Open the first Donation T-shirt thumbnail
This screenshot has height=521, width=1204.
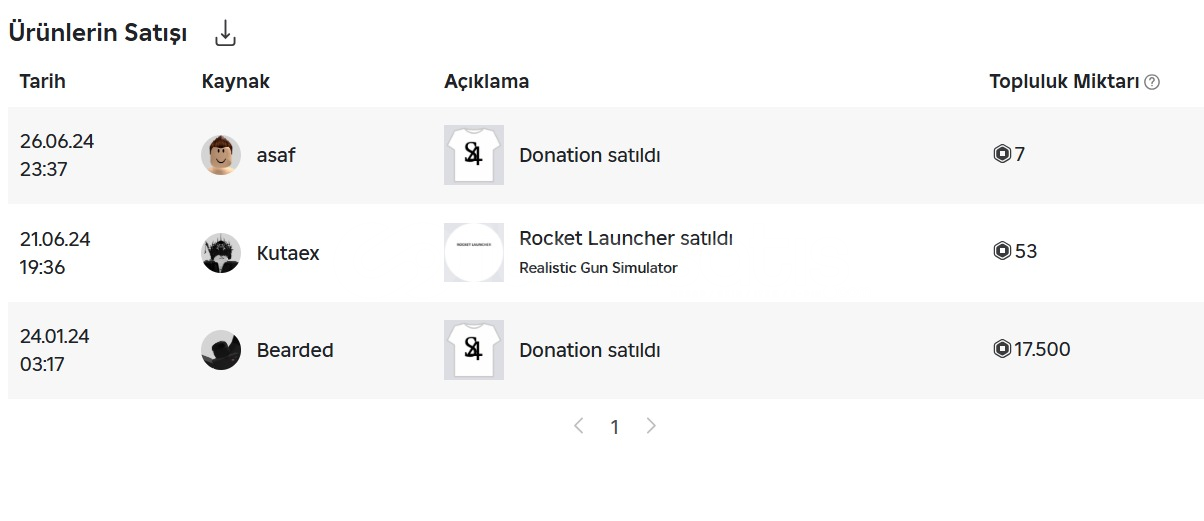click(474, 155)
